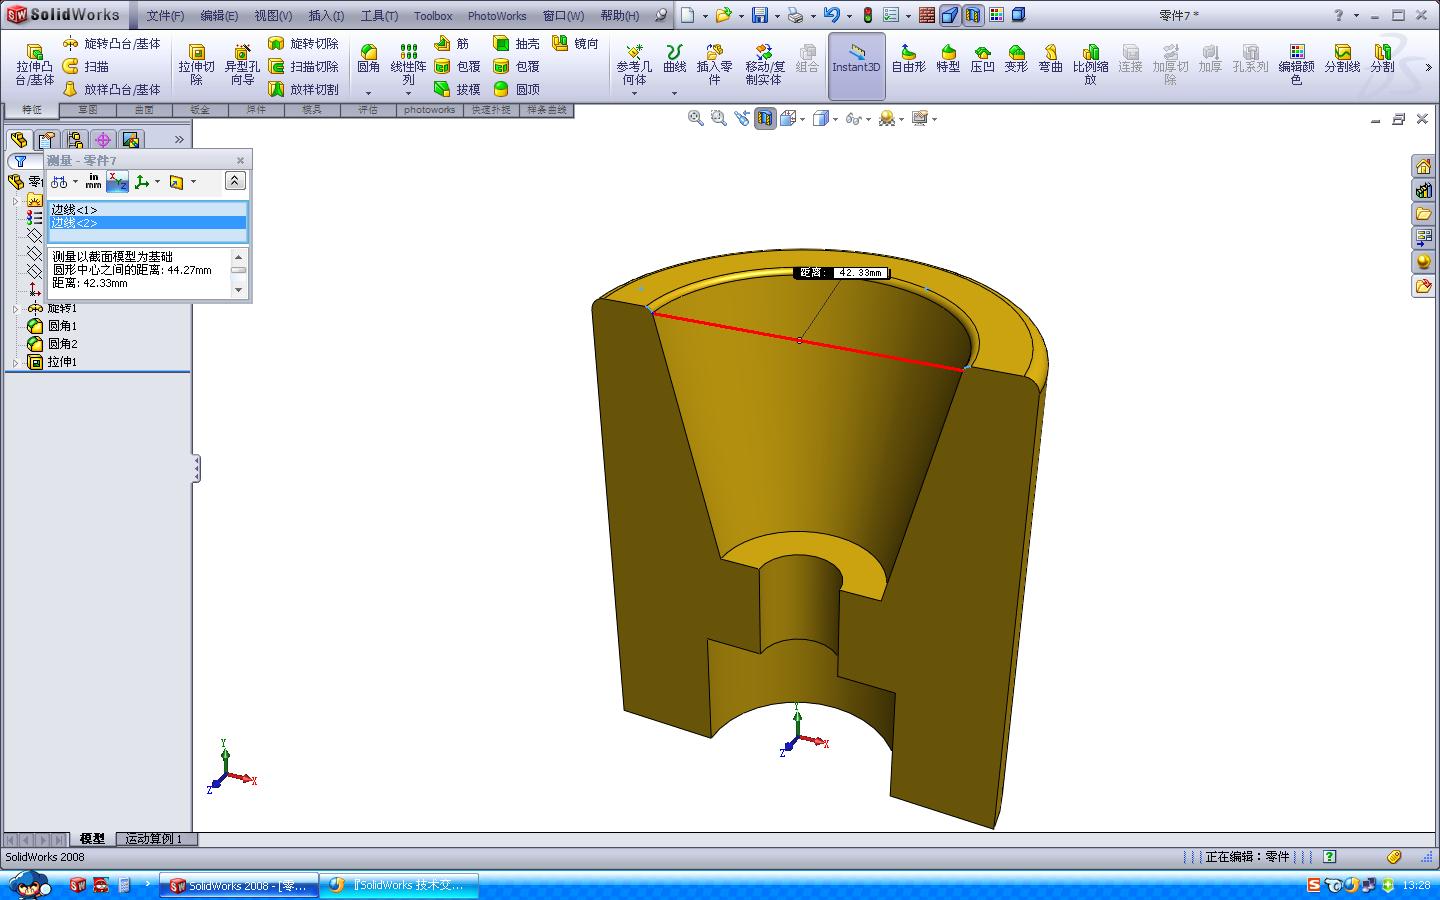The height and width of the screenshot is (900, 1440).
Task: Expand the 线性阵列 pattern dropdown arrow
Action: [x=408, y=93]
